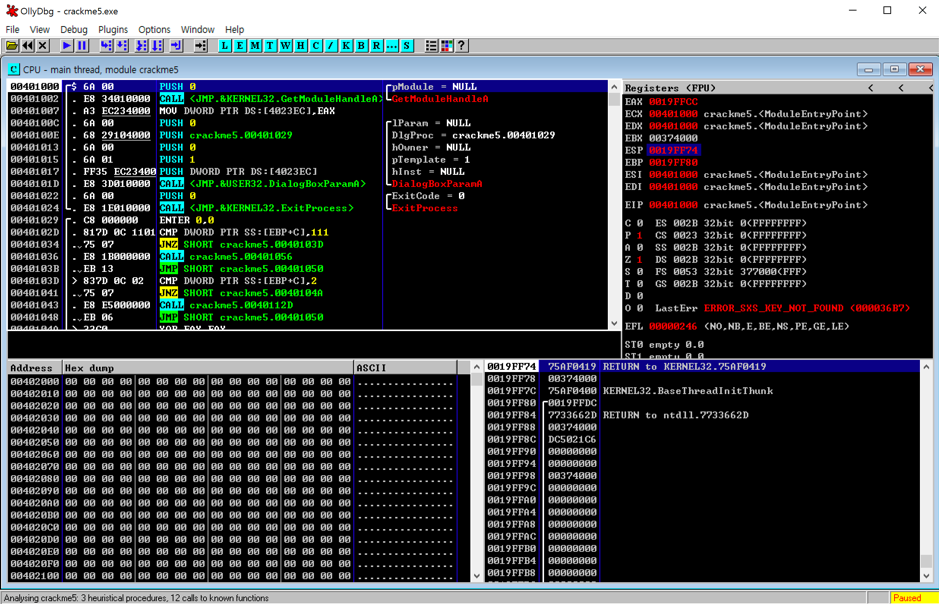Viewport: 939px width, 604px height.
Task: Show Windows list with W button
Action: (286, 45)
